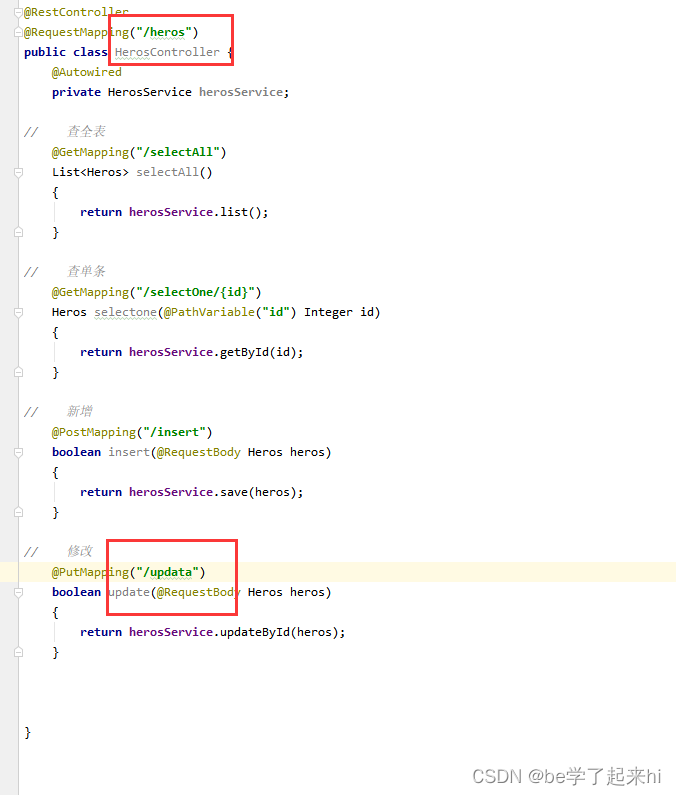Click fold-end marker after updateById method body
This screenshot has height=795, width=676.
tap(18, 653)
